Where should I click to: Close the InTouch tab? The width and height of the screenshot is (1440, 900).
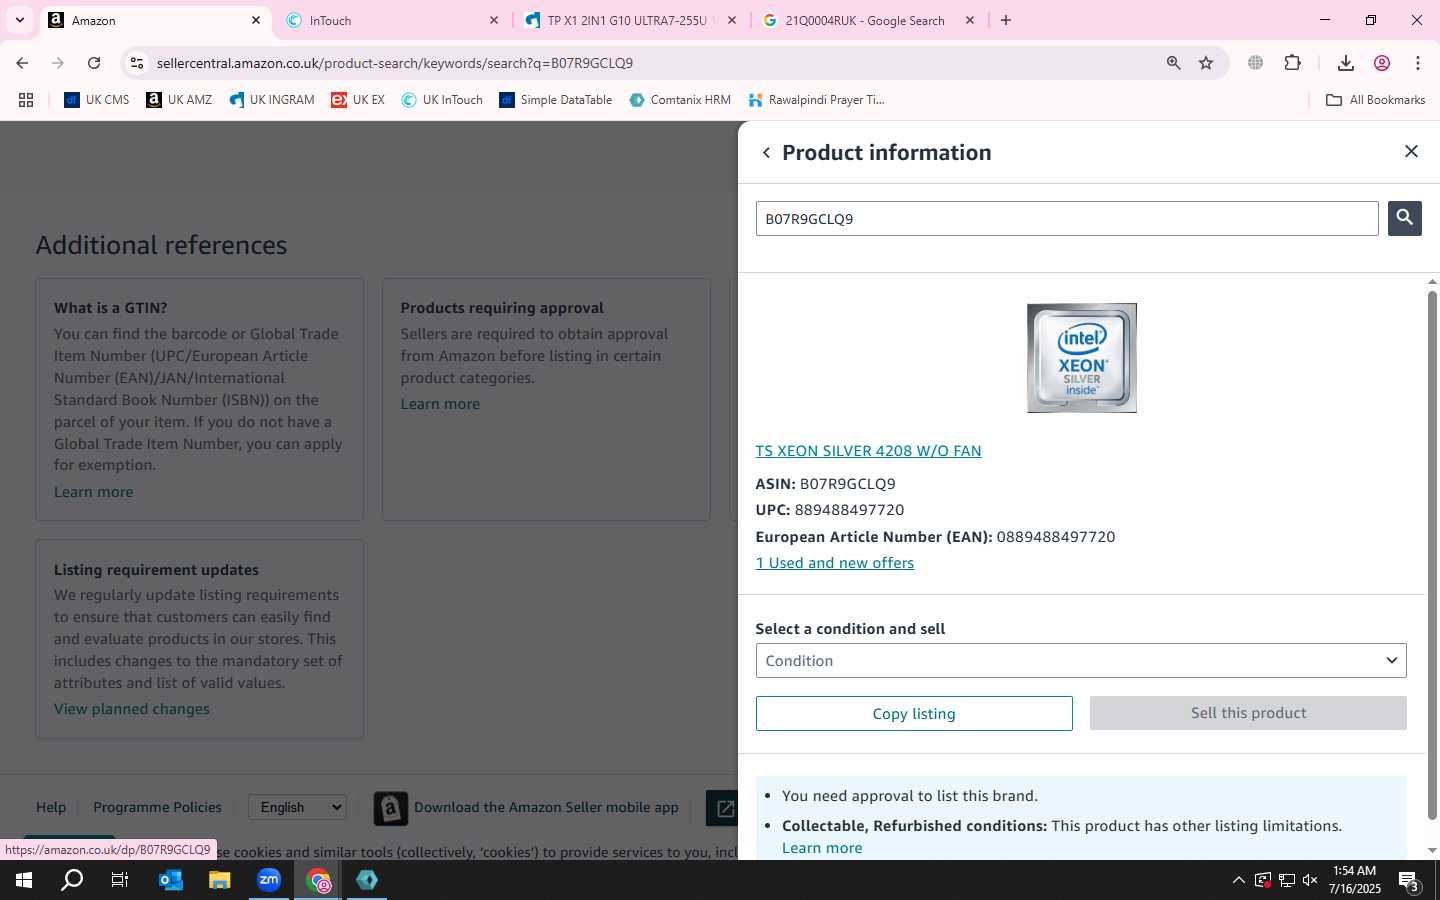[494, 20]
